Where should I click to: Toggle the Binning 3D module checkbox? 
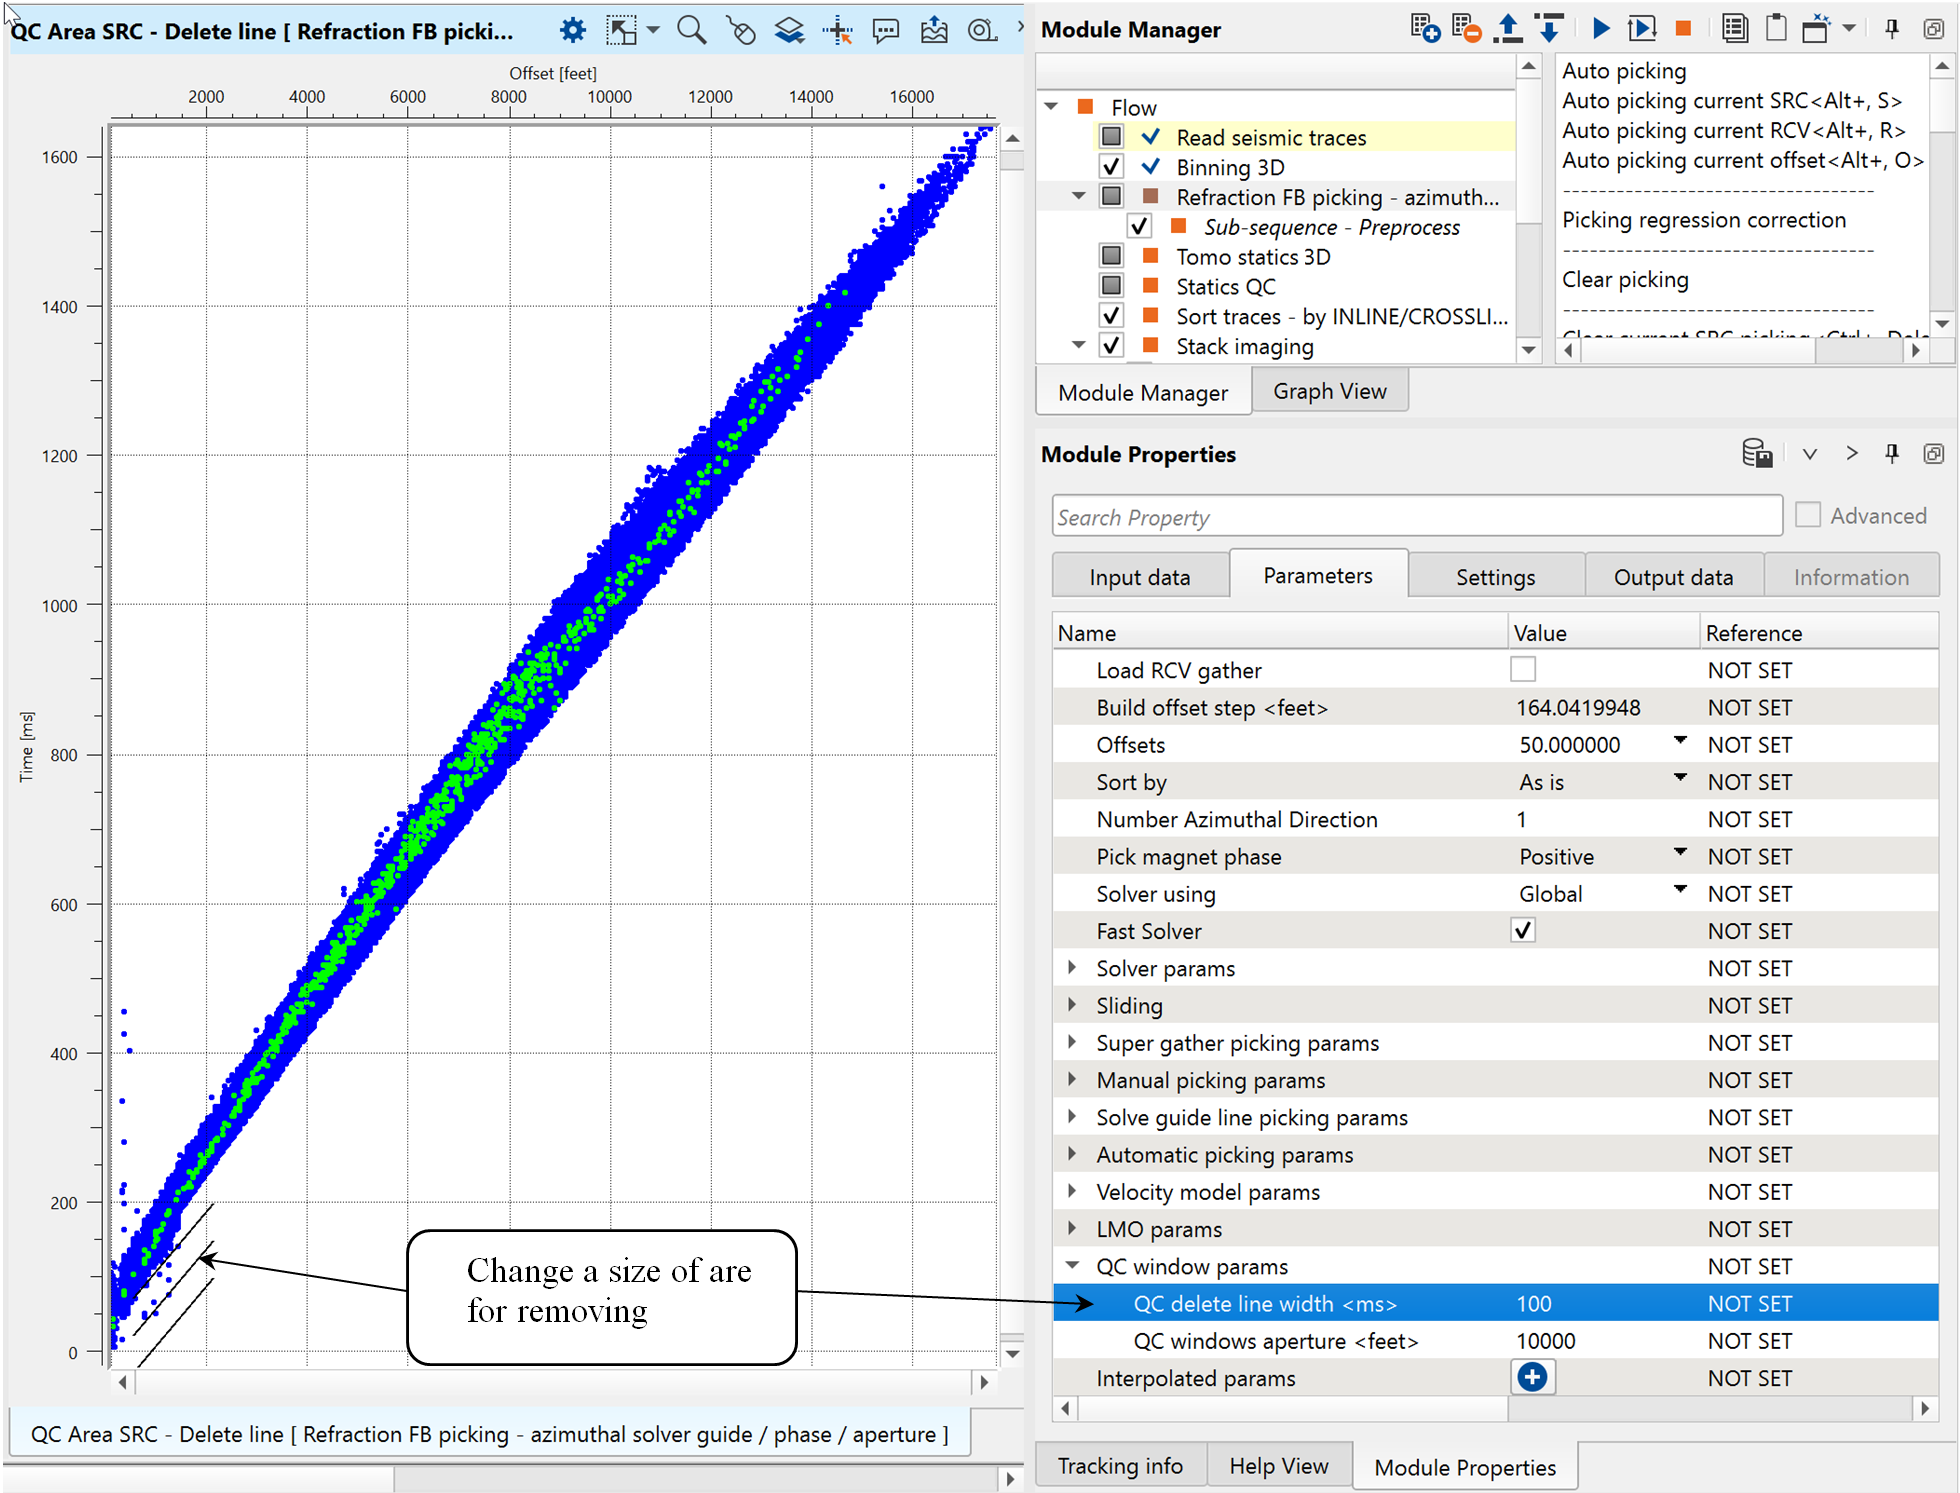[1111, 167]
